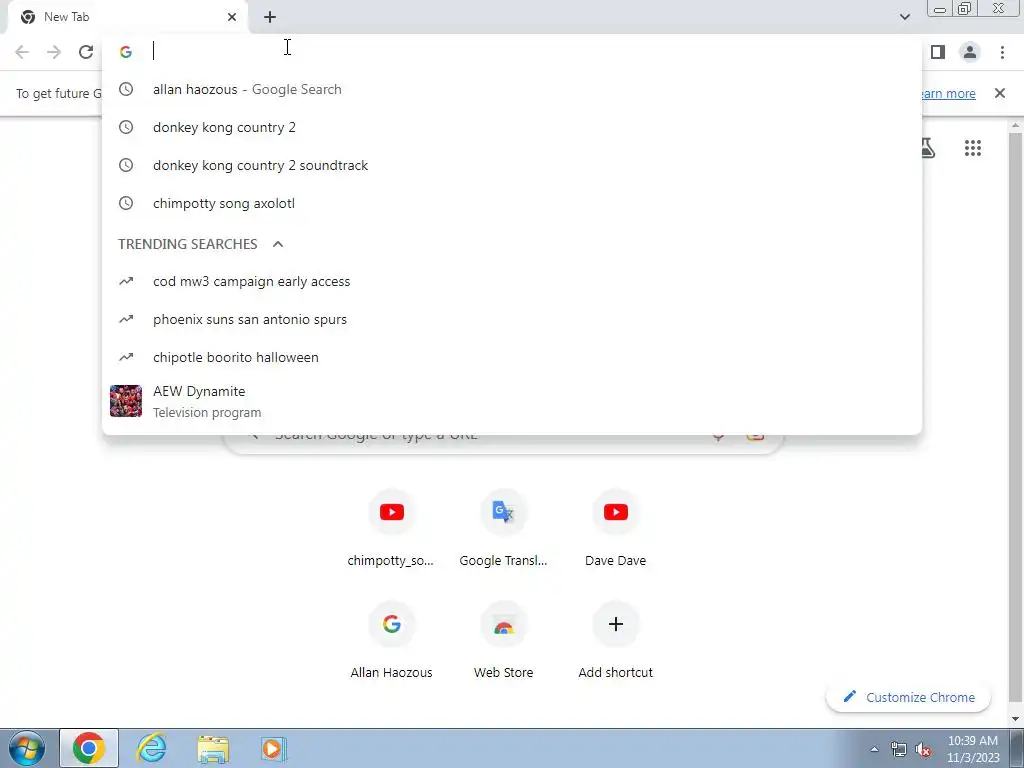Open the Windows Start menu
The width and height of the screenshot is (1024, 768).
point(27,748)
